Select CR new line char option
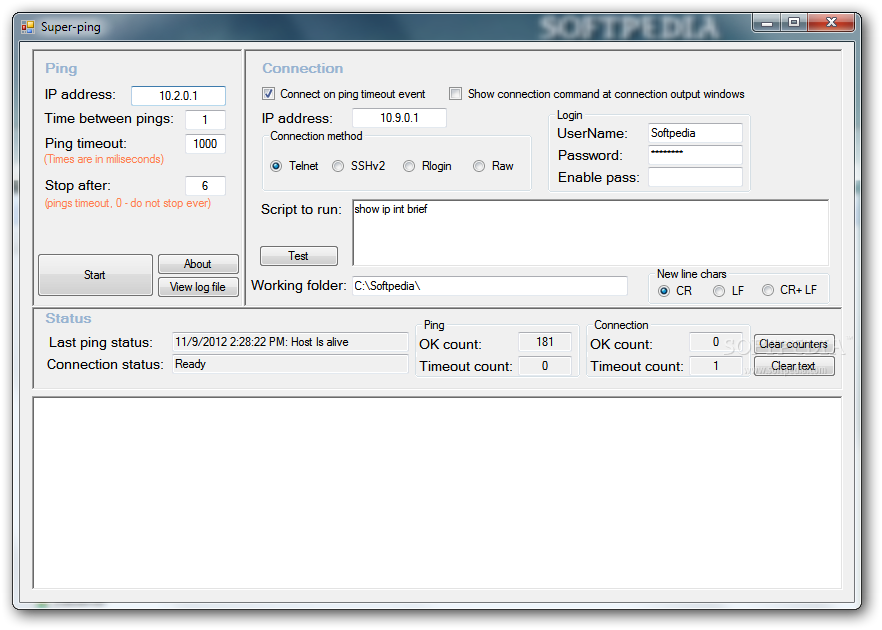 664,291
